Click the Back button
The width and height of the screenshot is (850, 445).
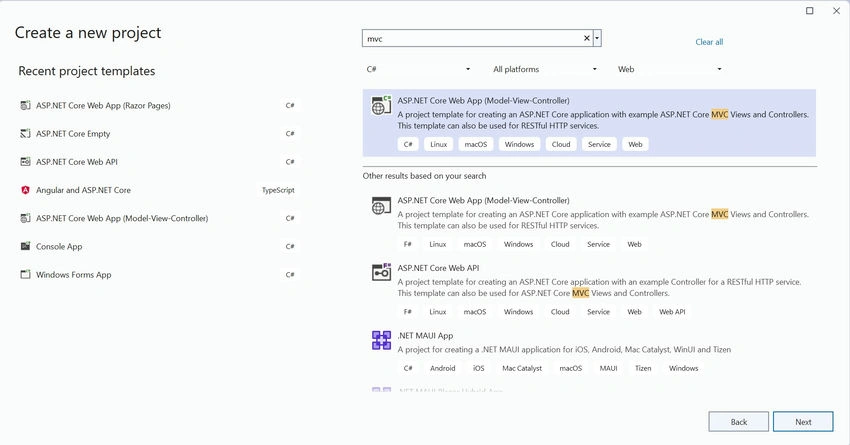(738, 422)
